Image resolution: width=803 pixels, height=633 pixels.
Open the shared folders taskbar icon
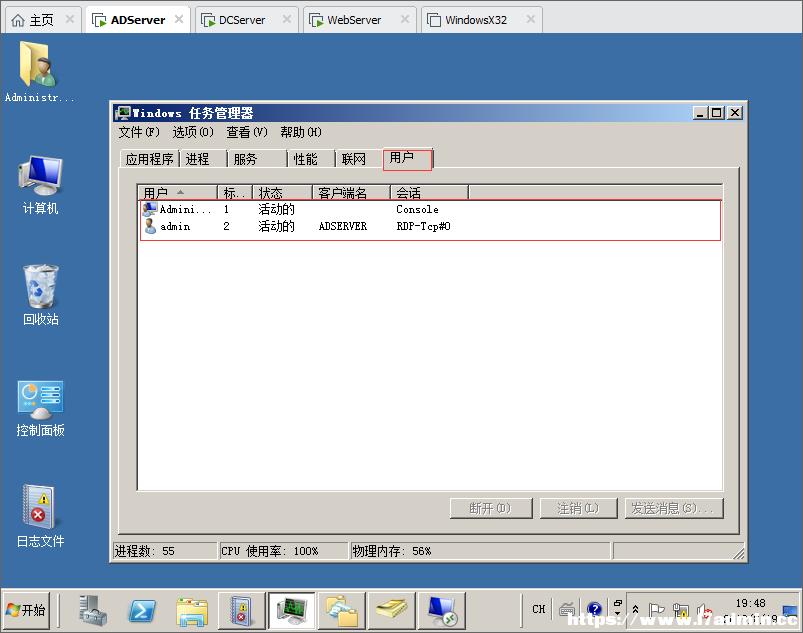tap(341, 610)
